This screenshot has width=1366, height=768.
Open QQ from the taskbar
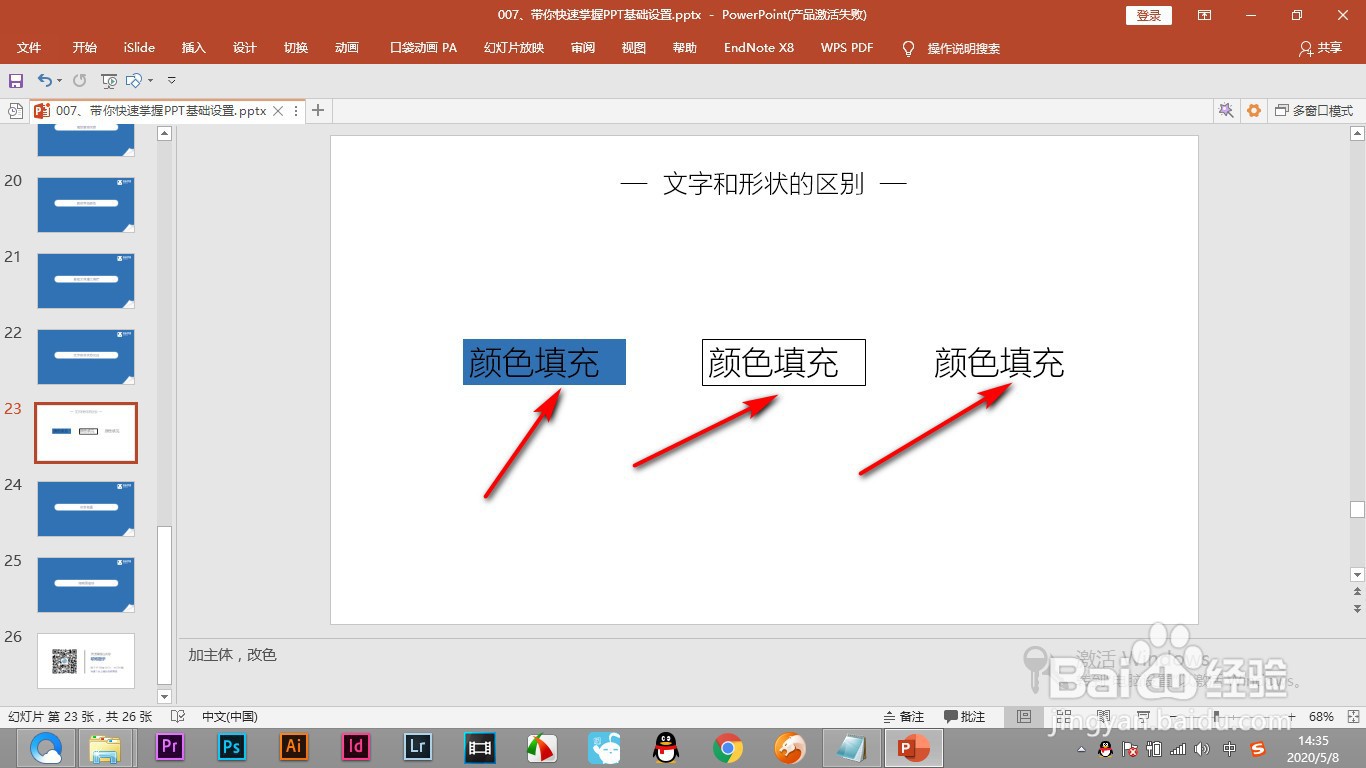click(x=665, y=747)
